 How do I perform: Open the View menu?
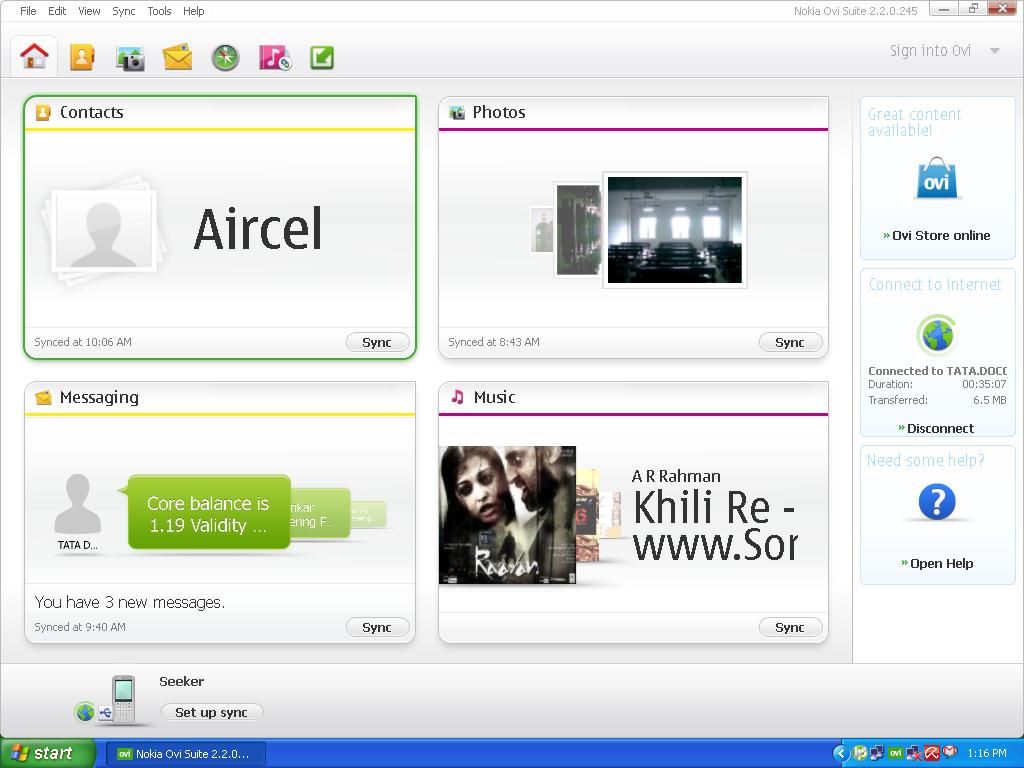click(89, 11)
